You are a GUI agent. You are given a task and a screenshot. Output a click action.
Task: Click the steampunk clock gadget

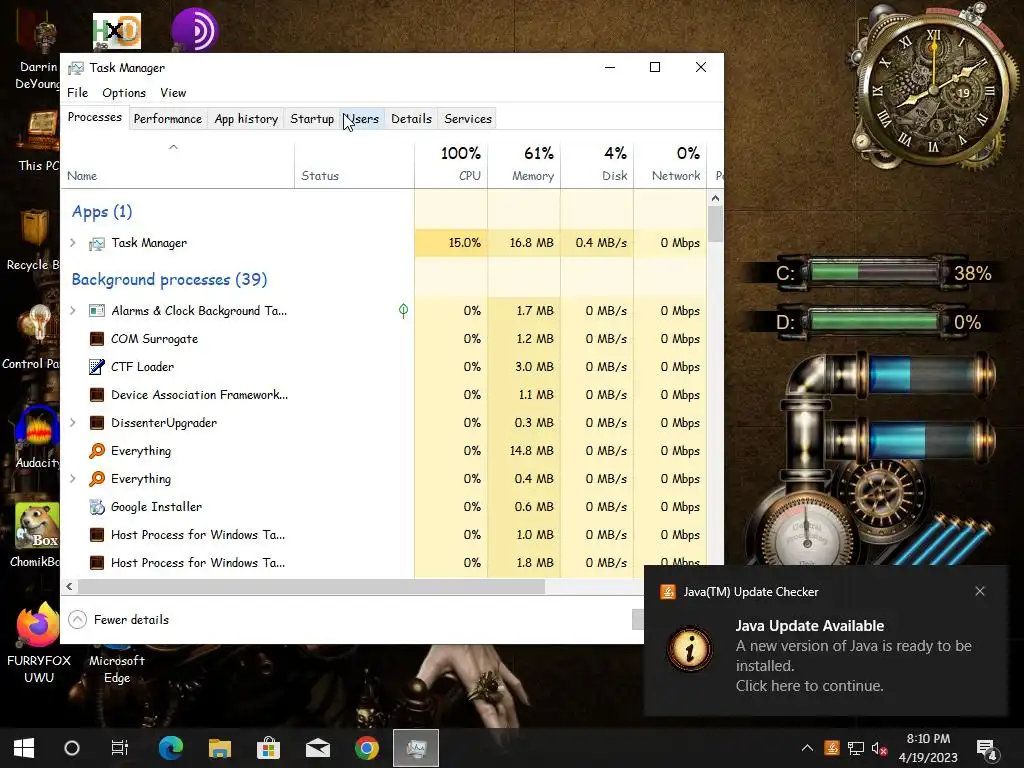pyautogui.click(x=933, y=89)
